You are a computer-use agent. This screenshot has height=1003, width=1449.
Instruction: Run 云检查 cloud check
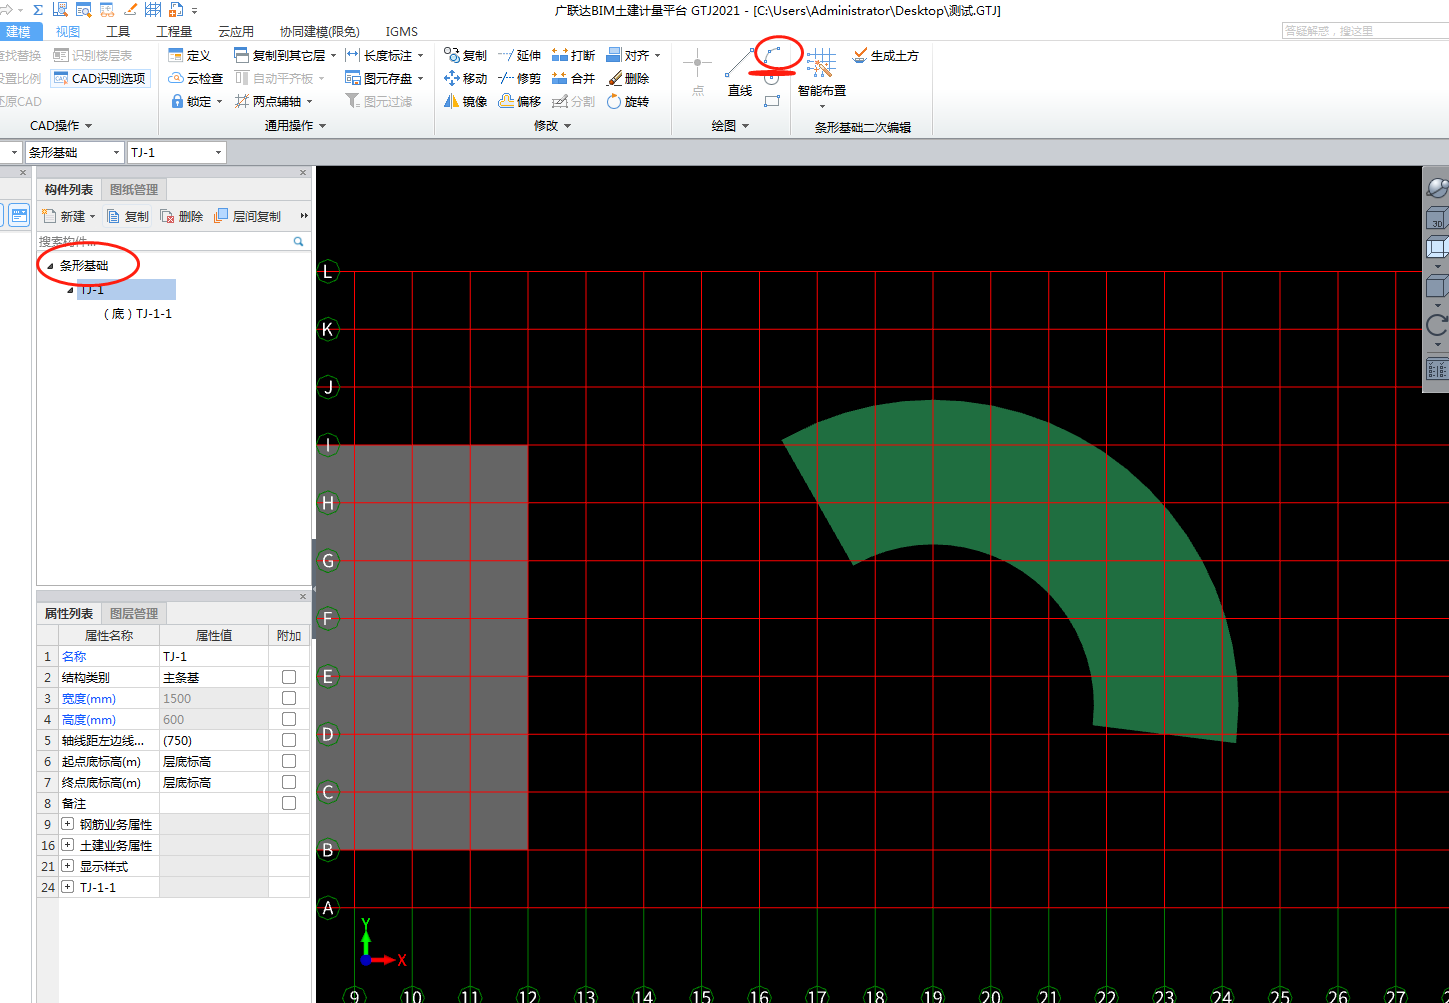195,78
